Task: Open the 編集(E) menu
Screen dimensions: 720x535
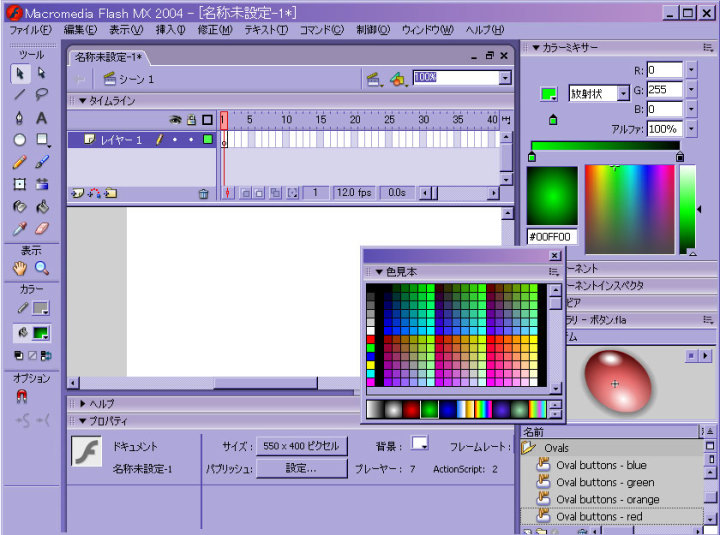Action: pyautogui.click(x=80, y=30)
